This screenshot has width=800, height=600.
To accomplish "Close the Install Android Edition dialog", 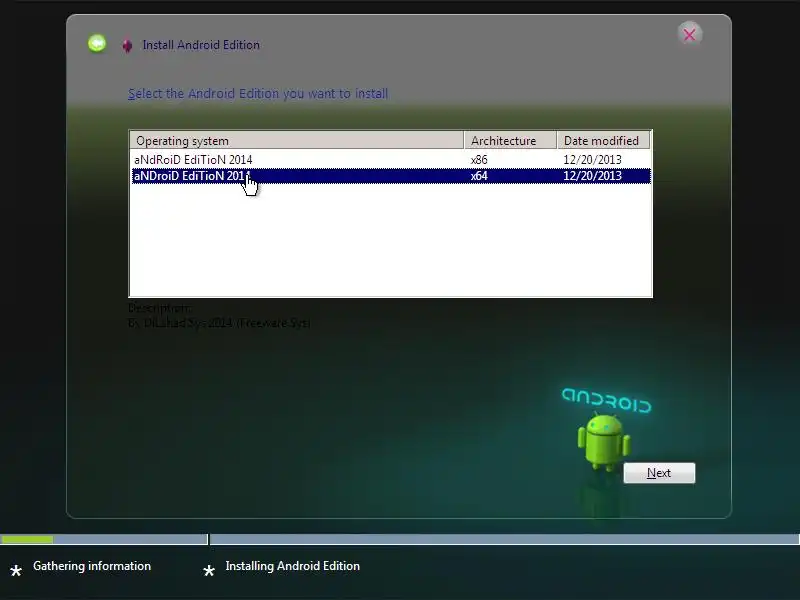I will click(689, 35).
